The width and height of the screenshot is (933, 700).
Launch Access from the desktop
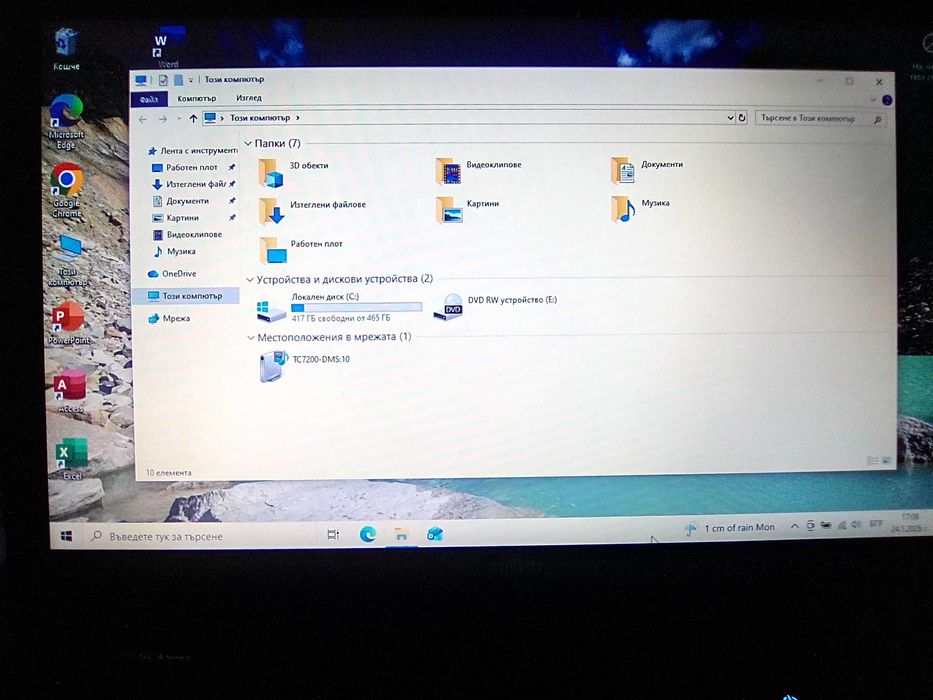pos(70,391)
